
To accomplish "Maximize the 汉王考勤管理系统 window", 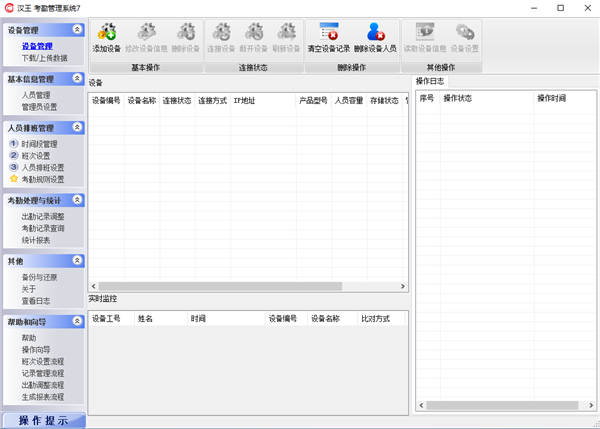I will (x=561, y=8).
